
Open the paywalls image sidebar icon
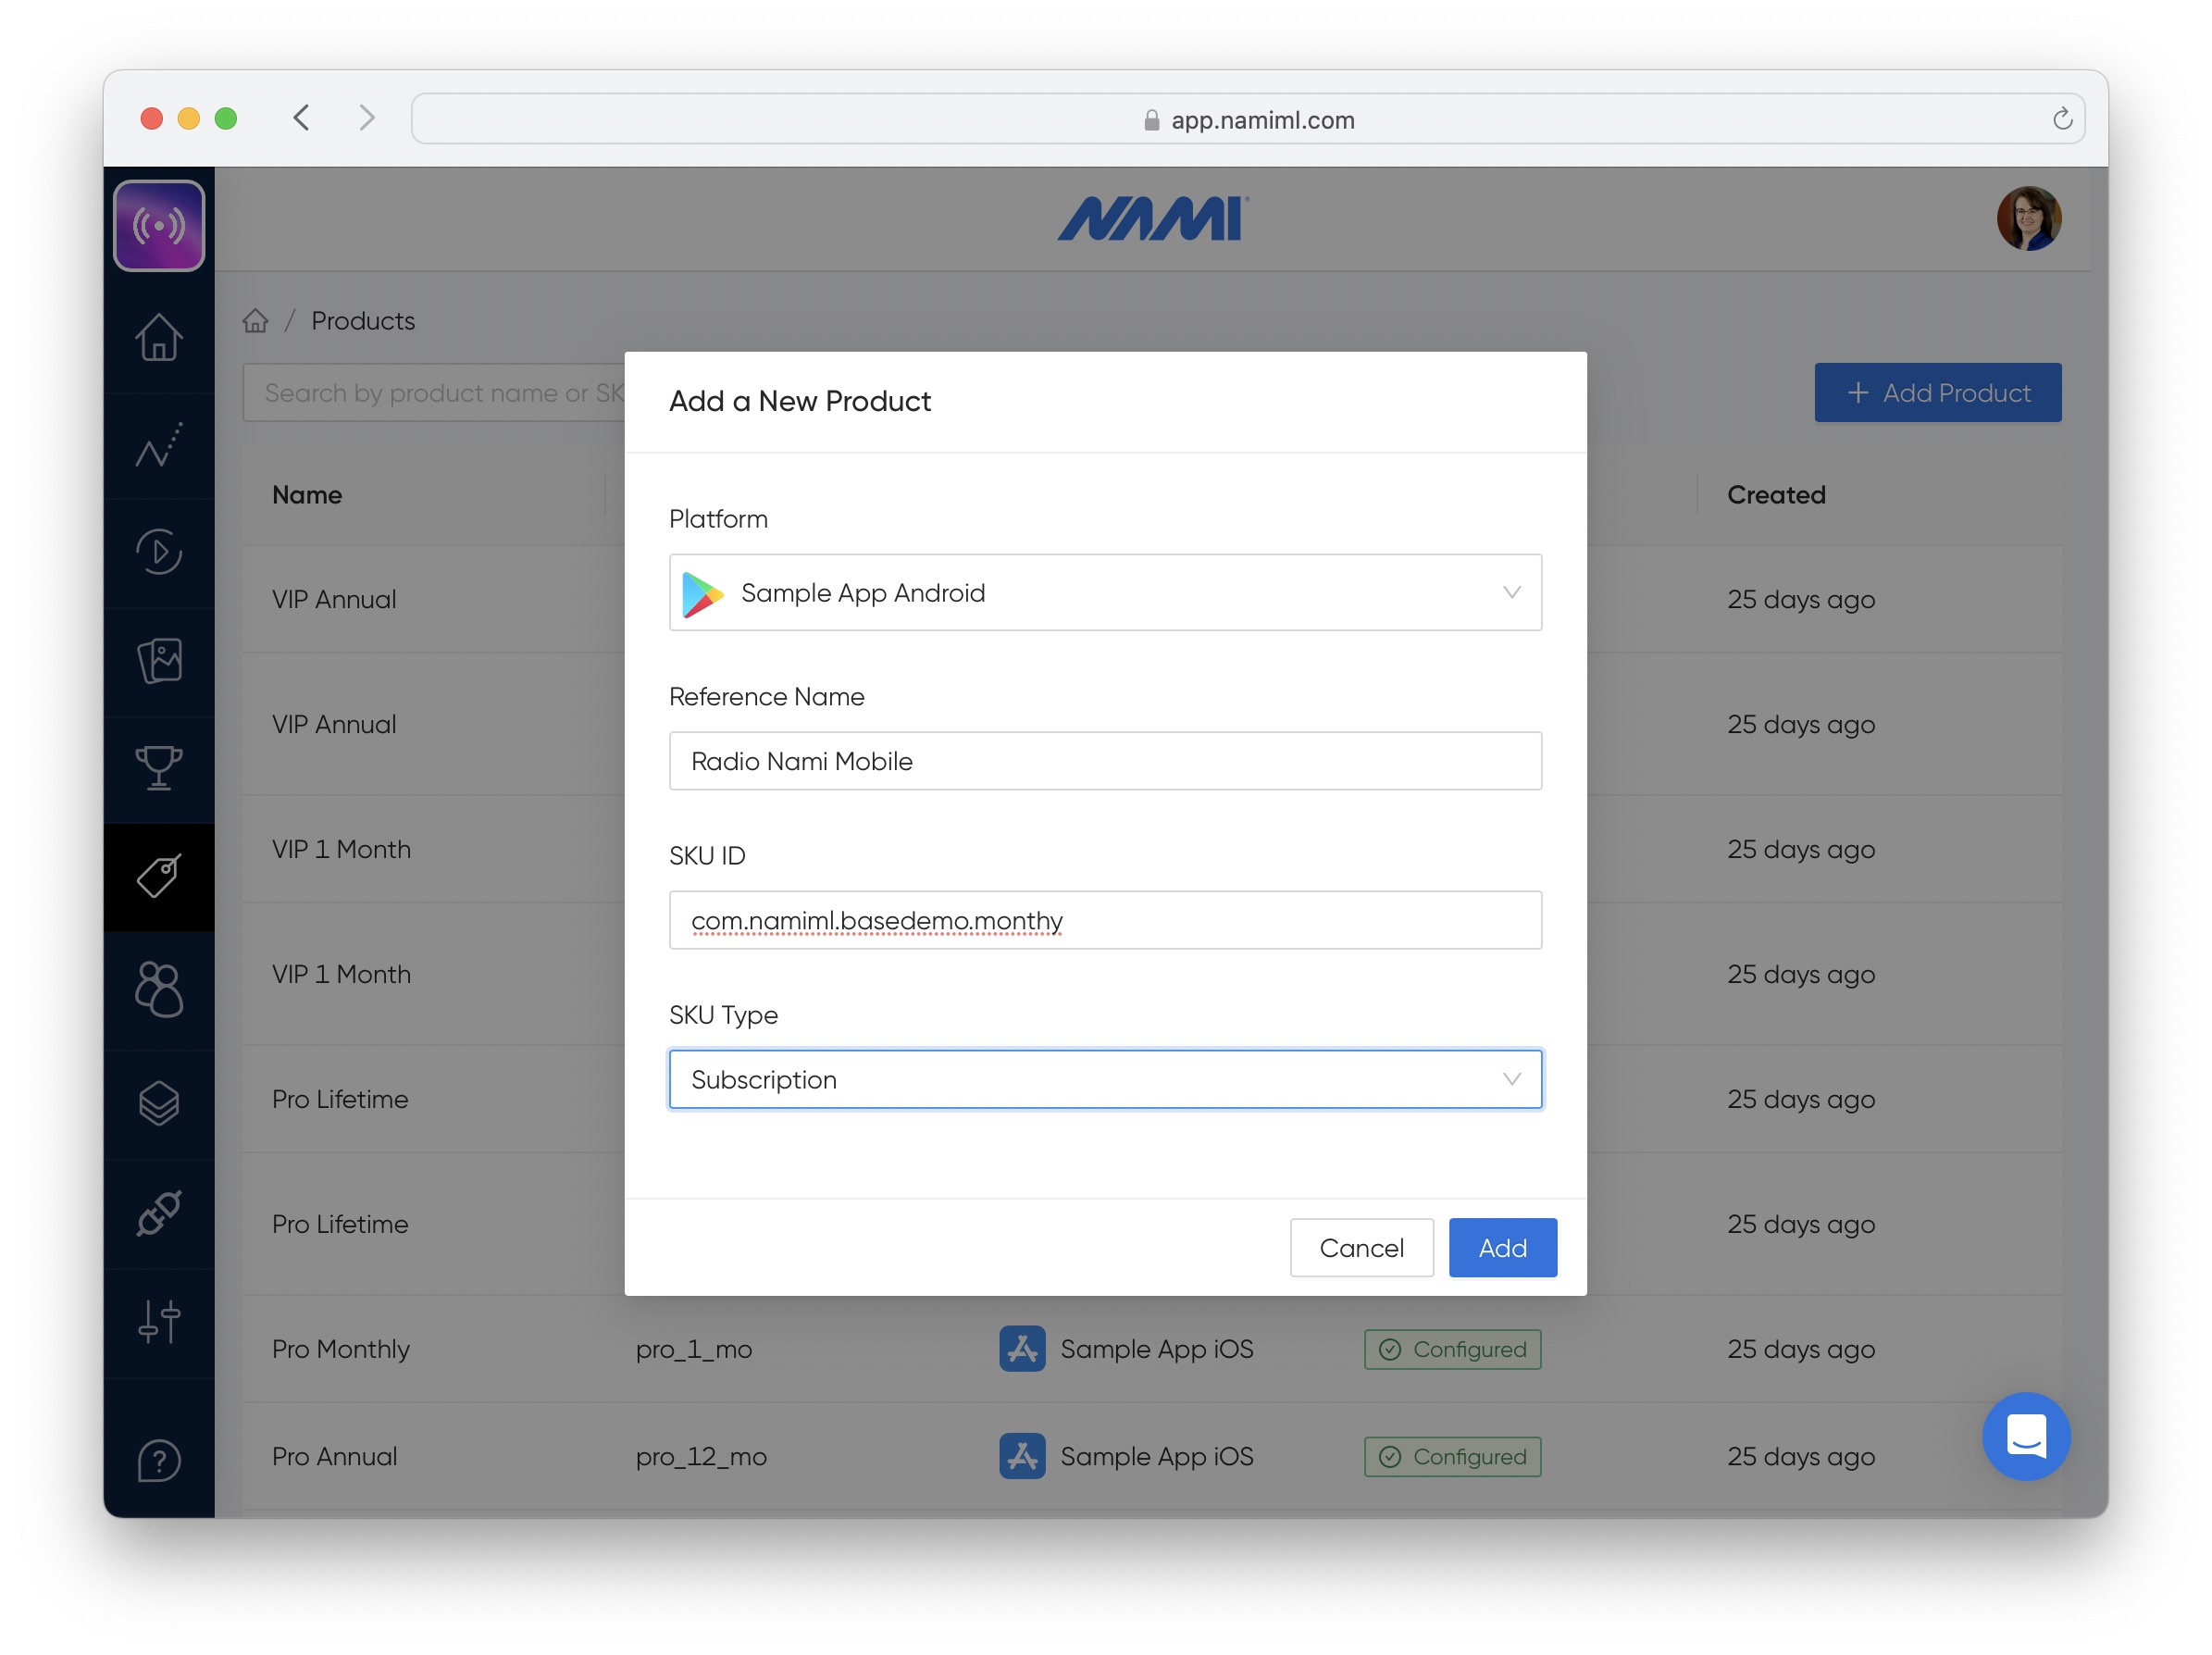(158, 661)
